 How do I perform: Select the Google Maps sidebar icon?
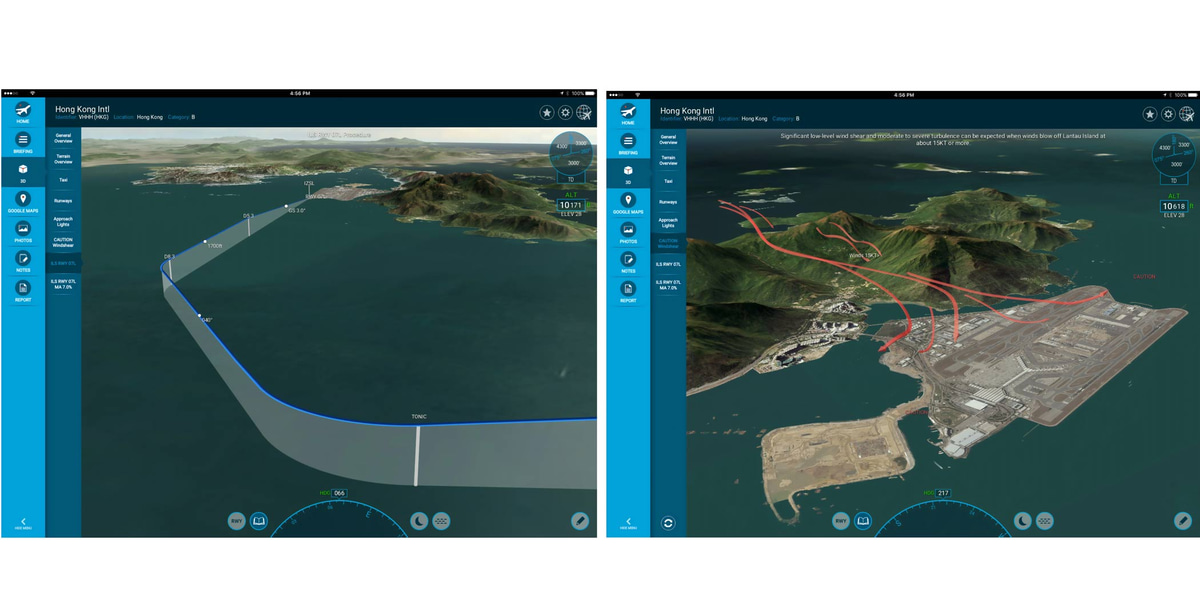[23, 199]
